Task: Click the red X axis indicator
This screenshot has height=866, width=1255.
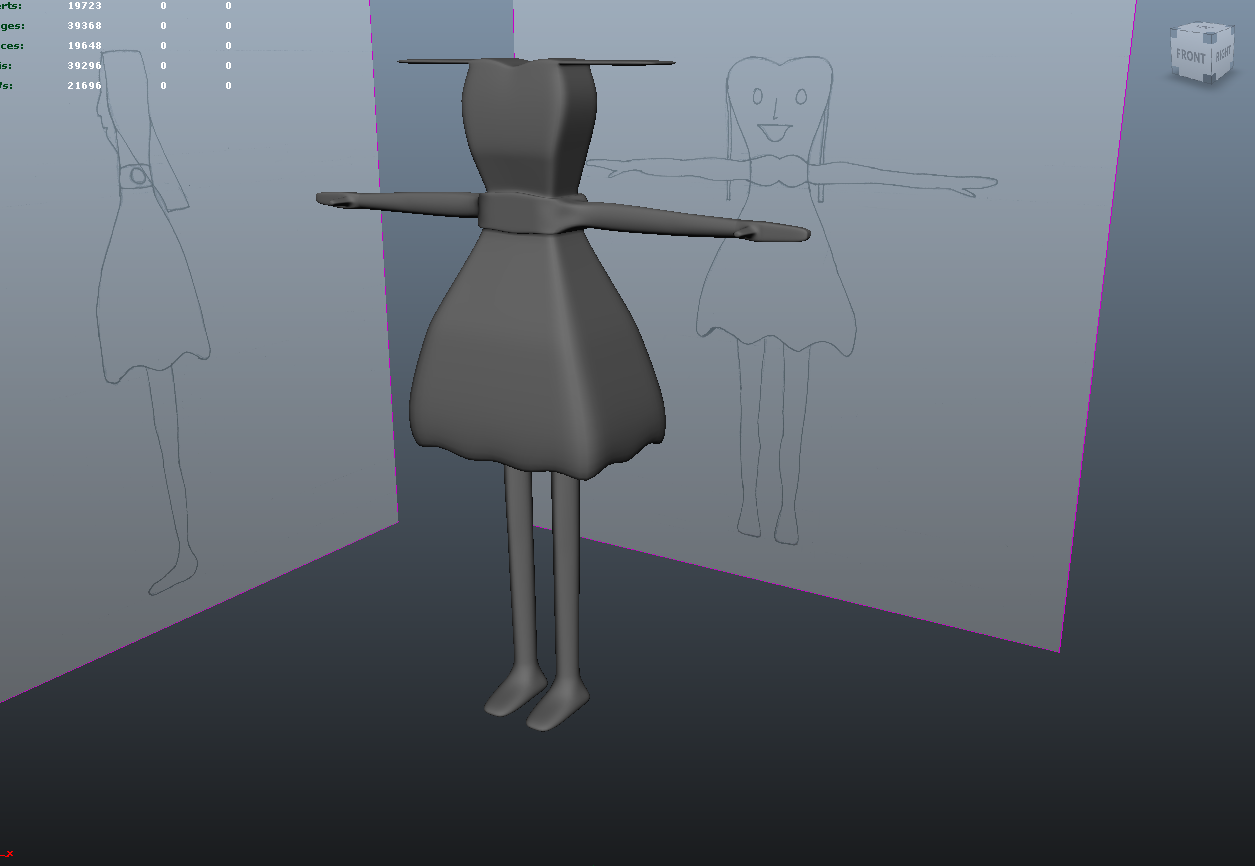Action: [8, 853]
